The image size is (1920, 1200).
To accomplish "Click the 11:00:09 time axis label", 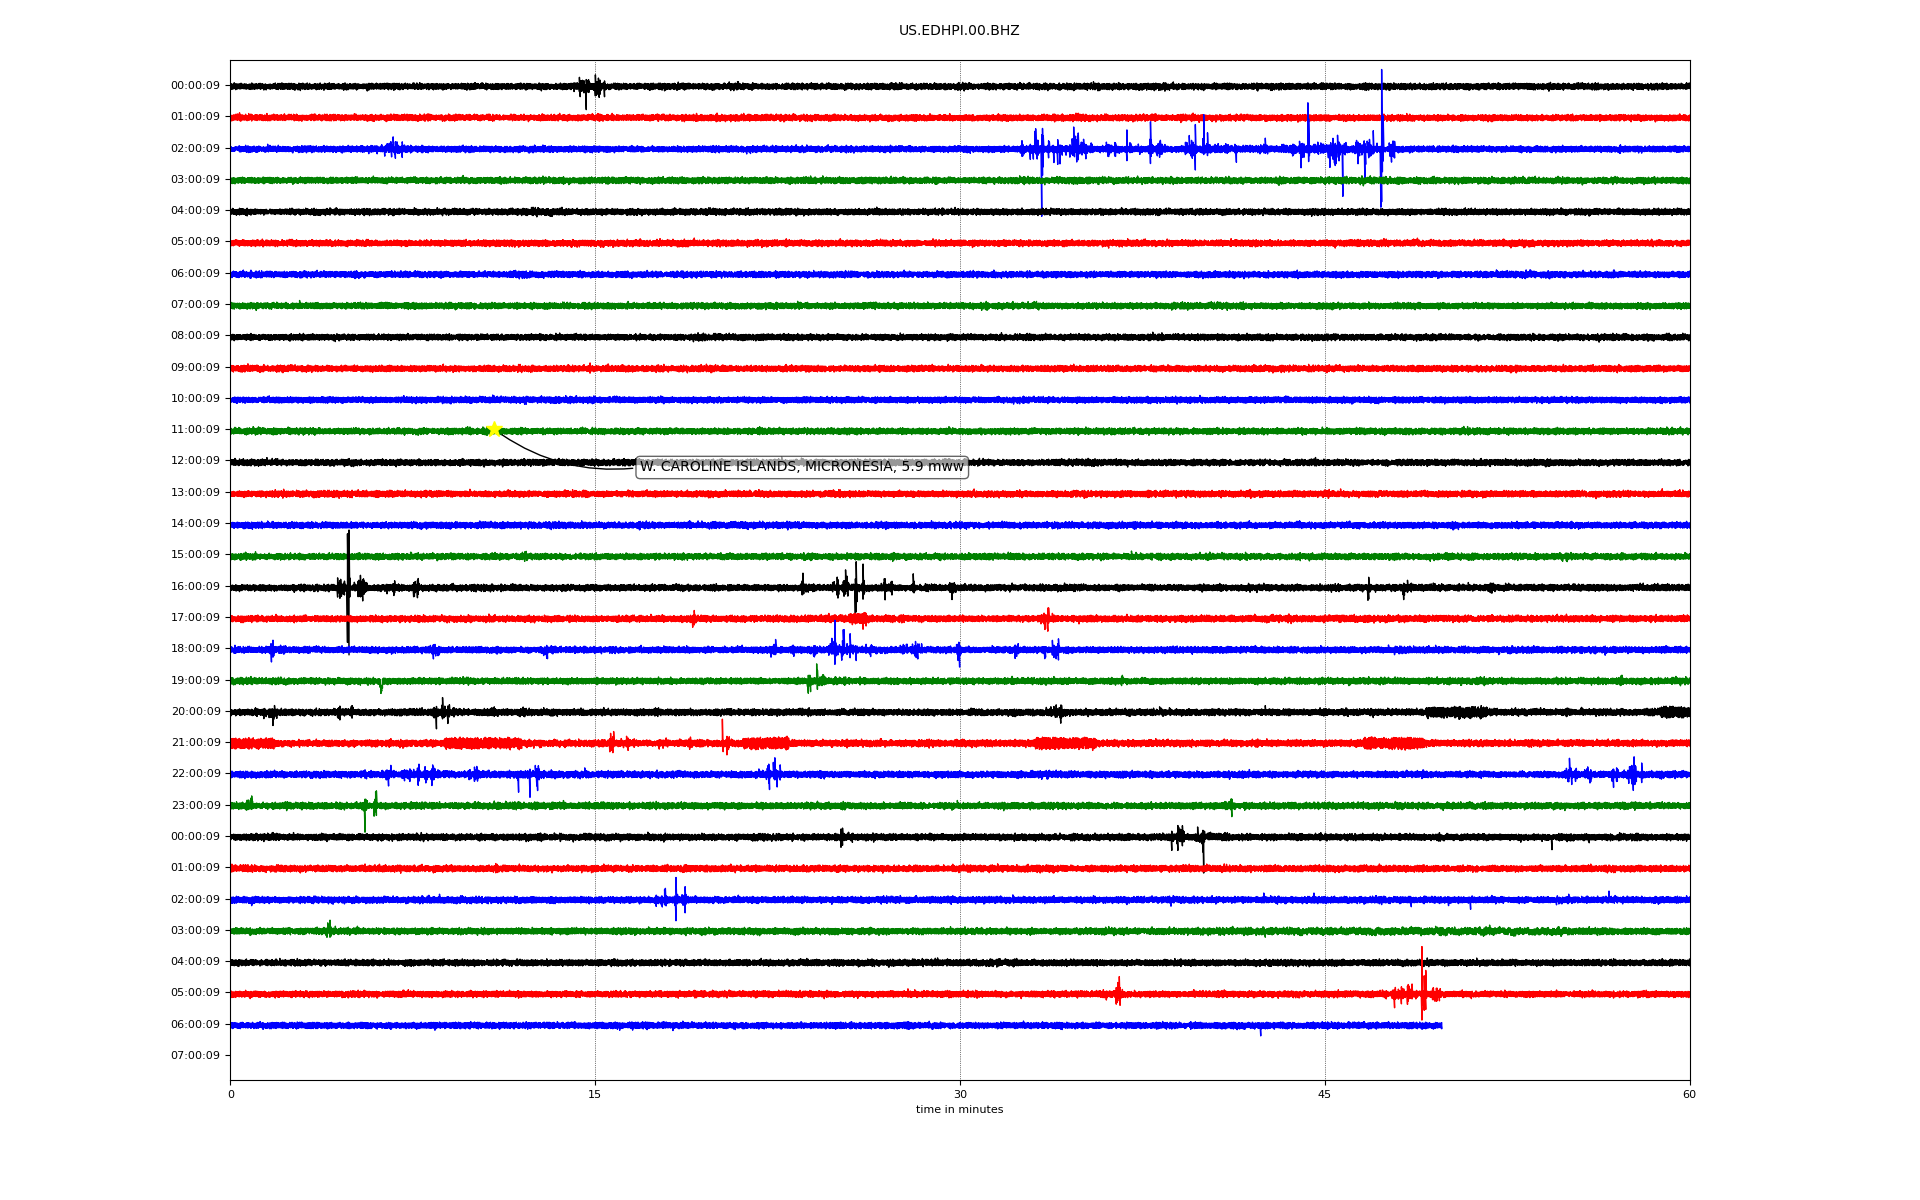I will click(195, 430).
